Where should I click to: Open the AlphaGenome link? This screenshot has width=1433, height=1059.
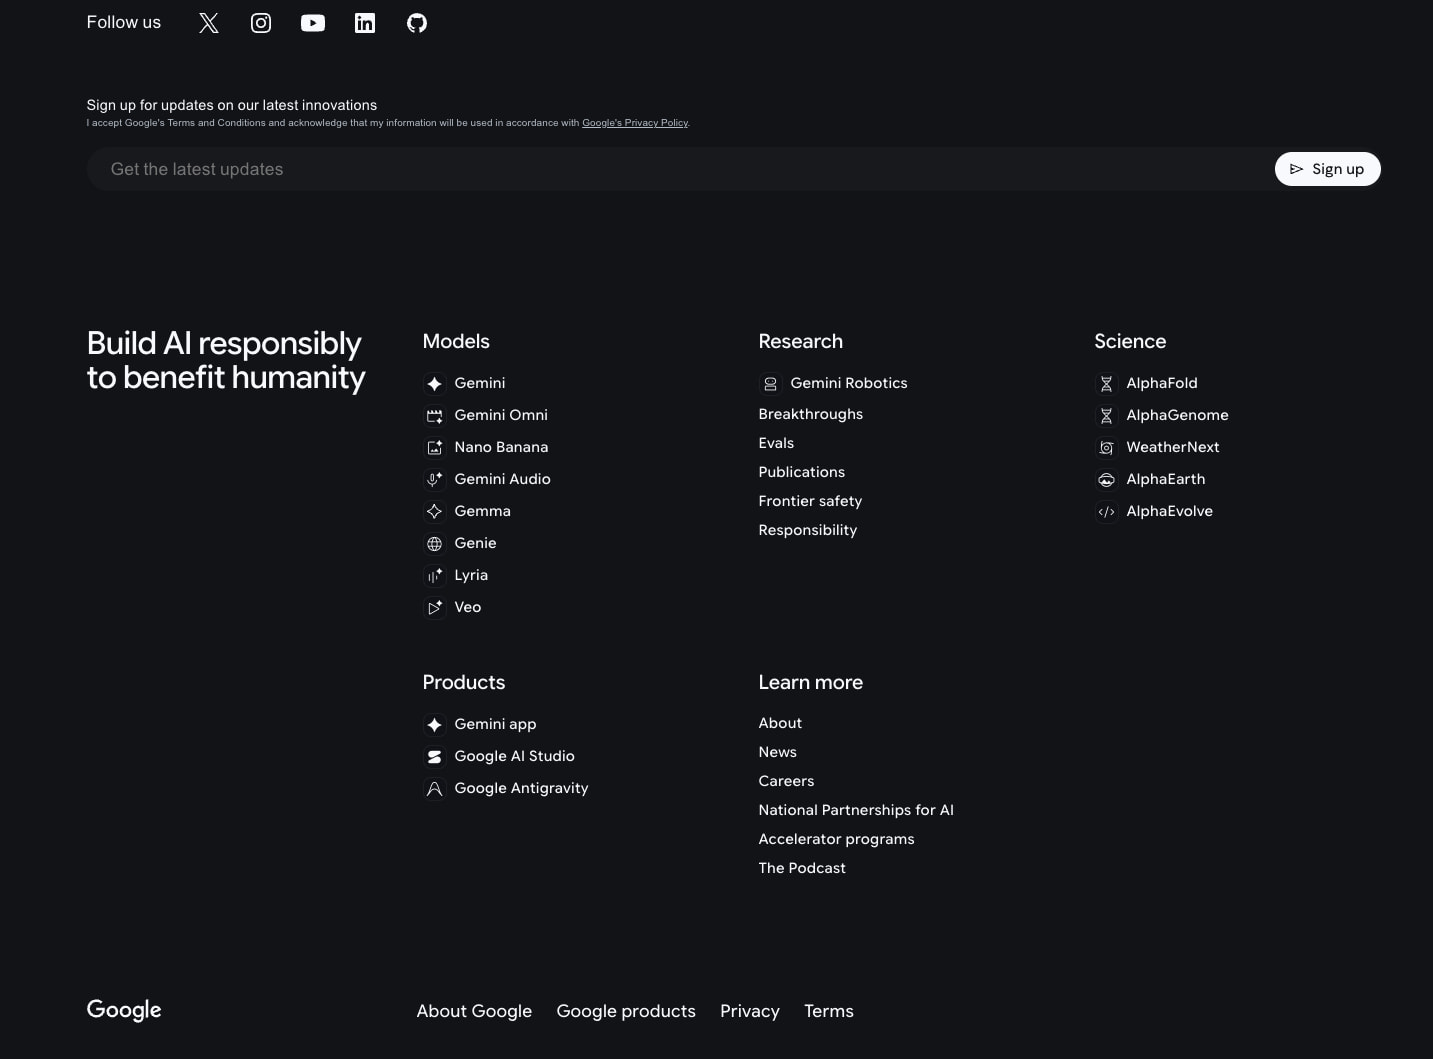coord(1177,415)
